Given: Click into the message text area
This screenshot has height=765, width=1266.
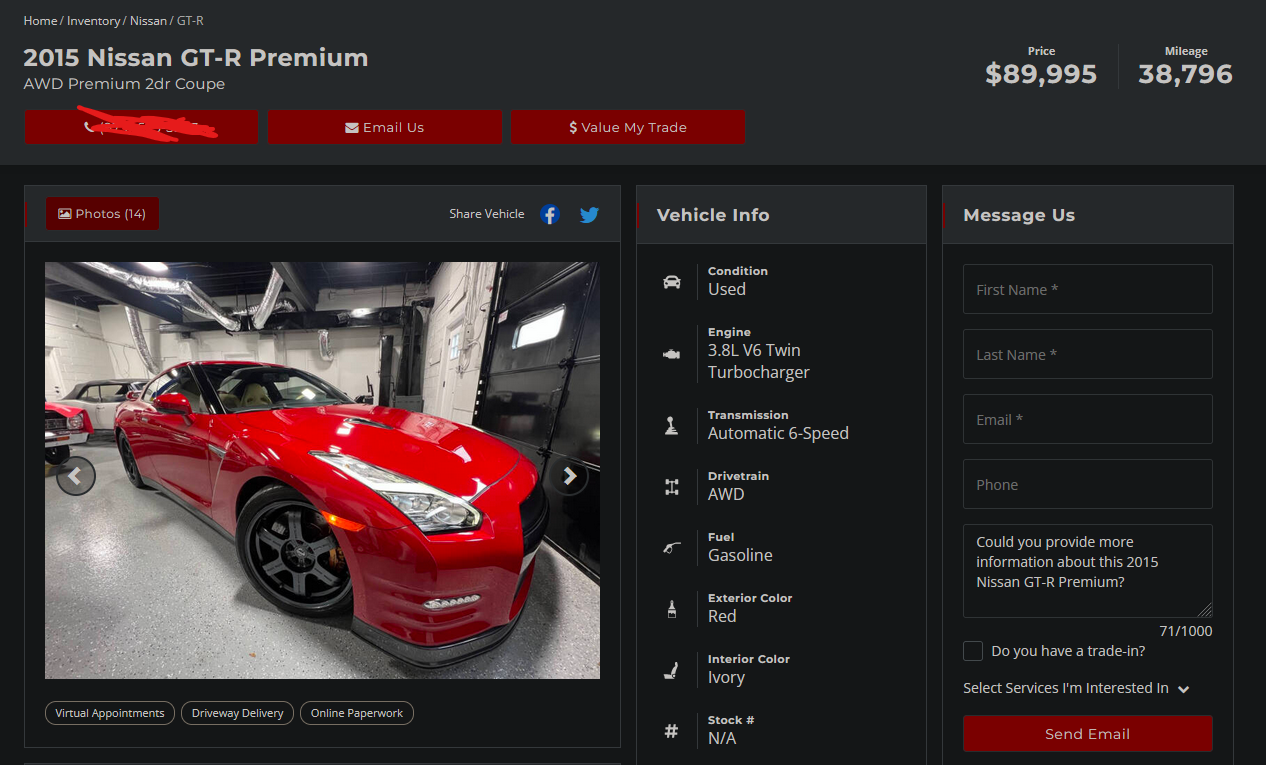Looking at the screenshot, I should 1087,571.
